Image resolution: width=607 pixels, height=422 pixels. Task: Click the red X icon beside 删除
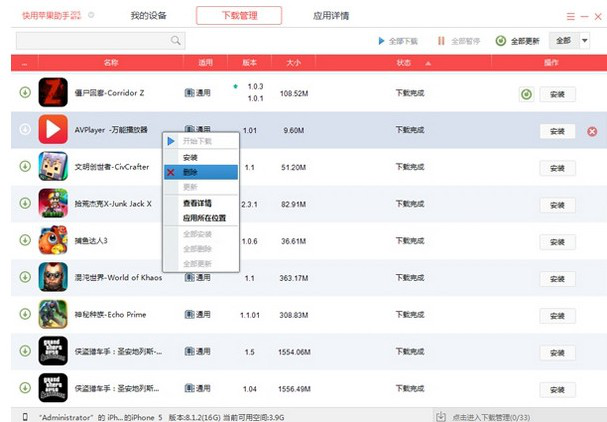pyautogui.click(x=171, y=172)
